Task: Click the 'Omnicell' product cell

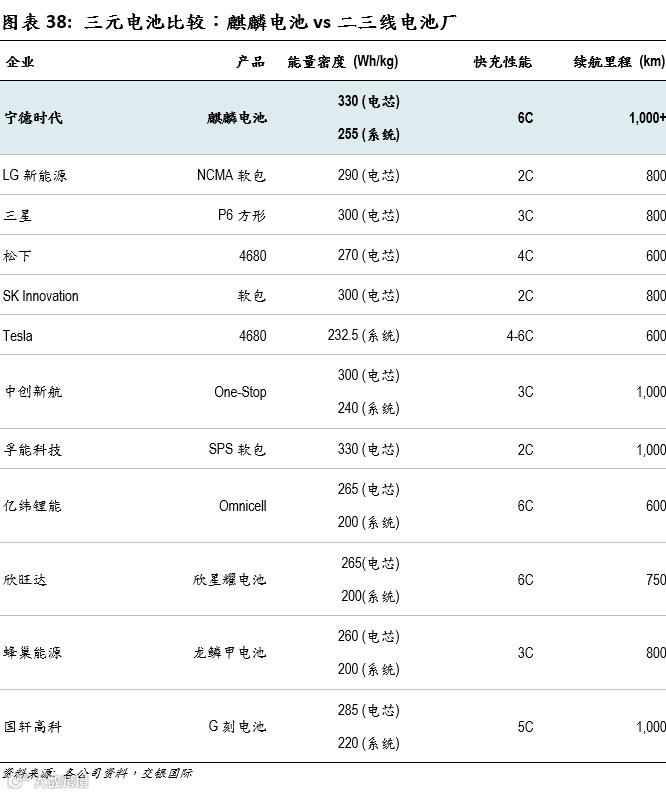Action: (x=243, y=506)
